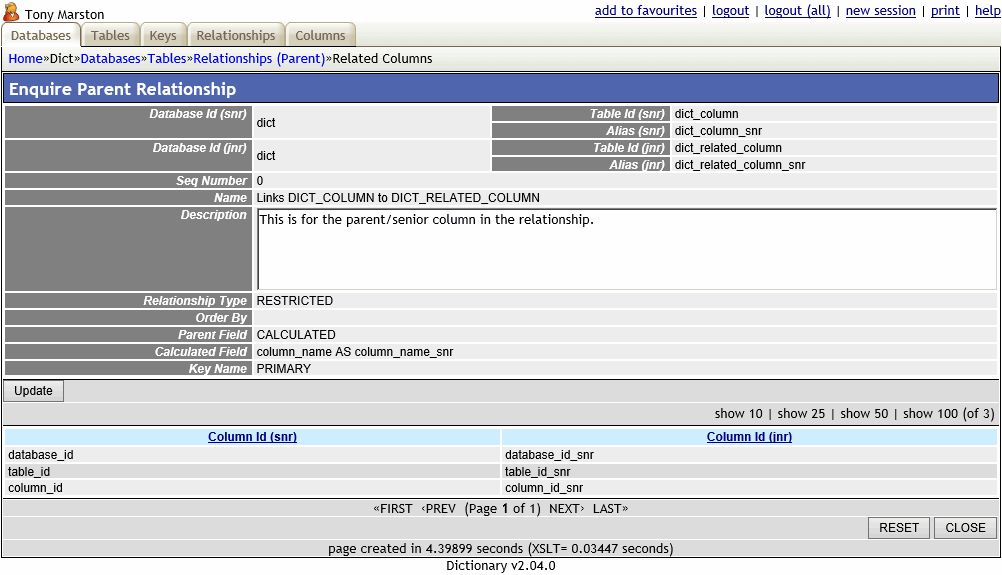Open the help link
1002x575 pixels.
click(x=987, y=11)
